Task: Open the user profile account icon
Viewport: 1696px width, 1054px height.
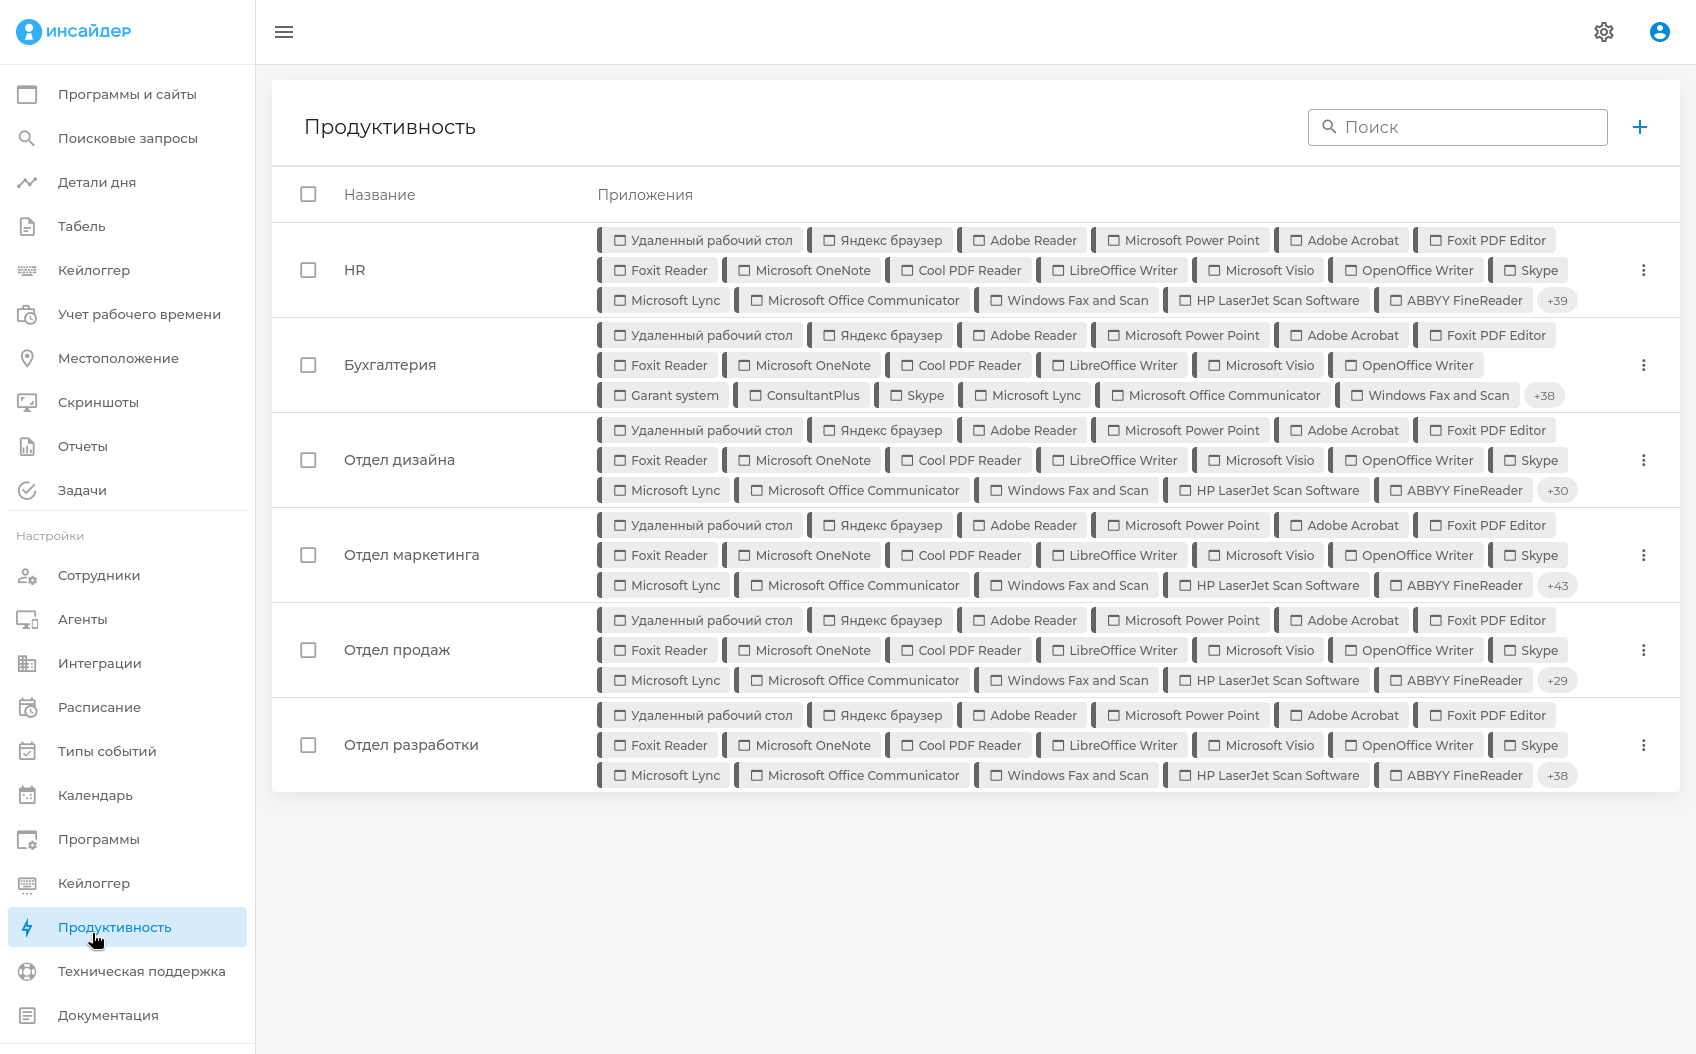Action: [x=1660, y=32]
